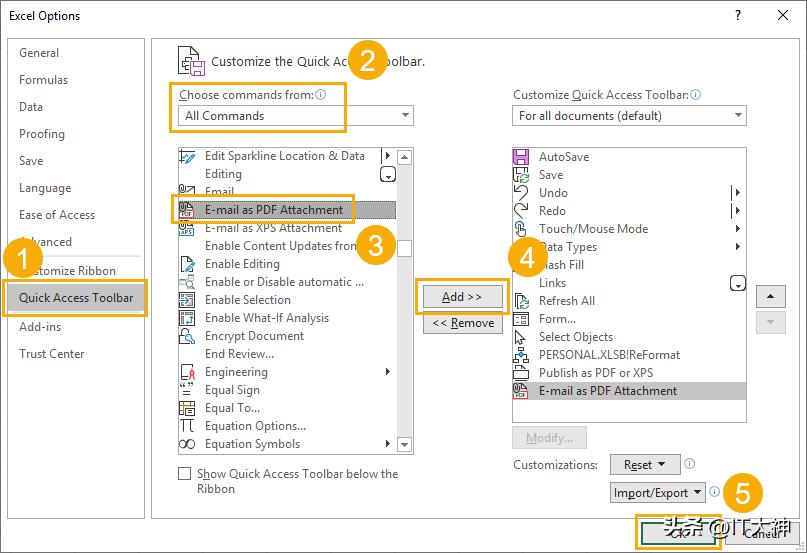Click the Publish as PDF or XPS icon

(521, 373)
